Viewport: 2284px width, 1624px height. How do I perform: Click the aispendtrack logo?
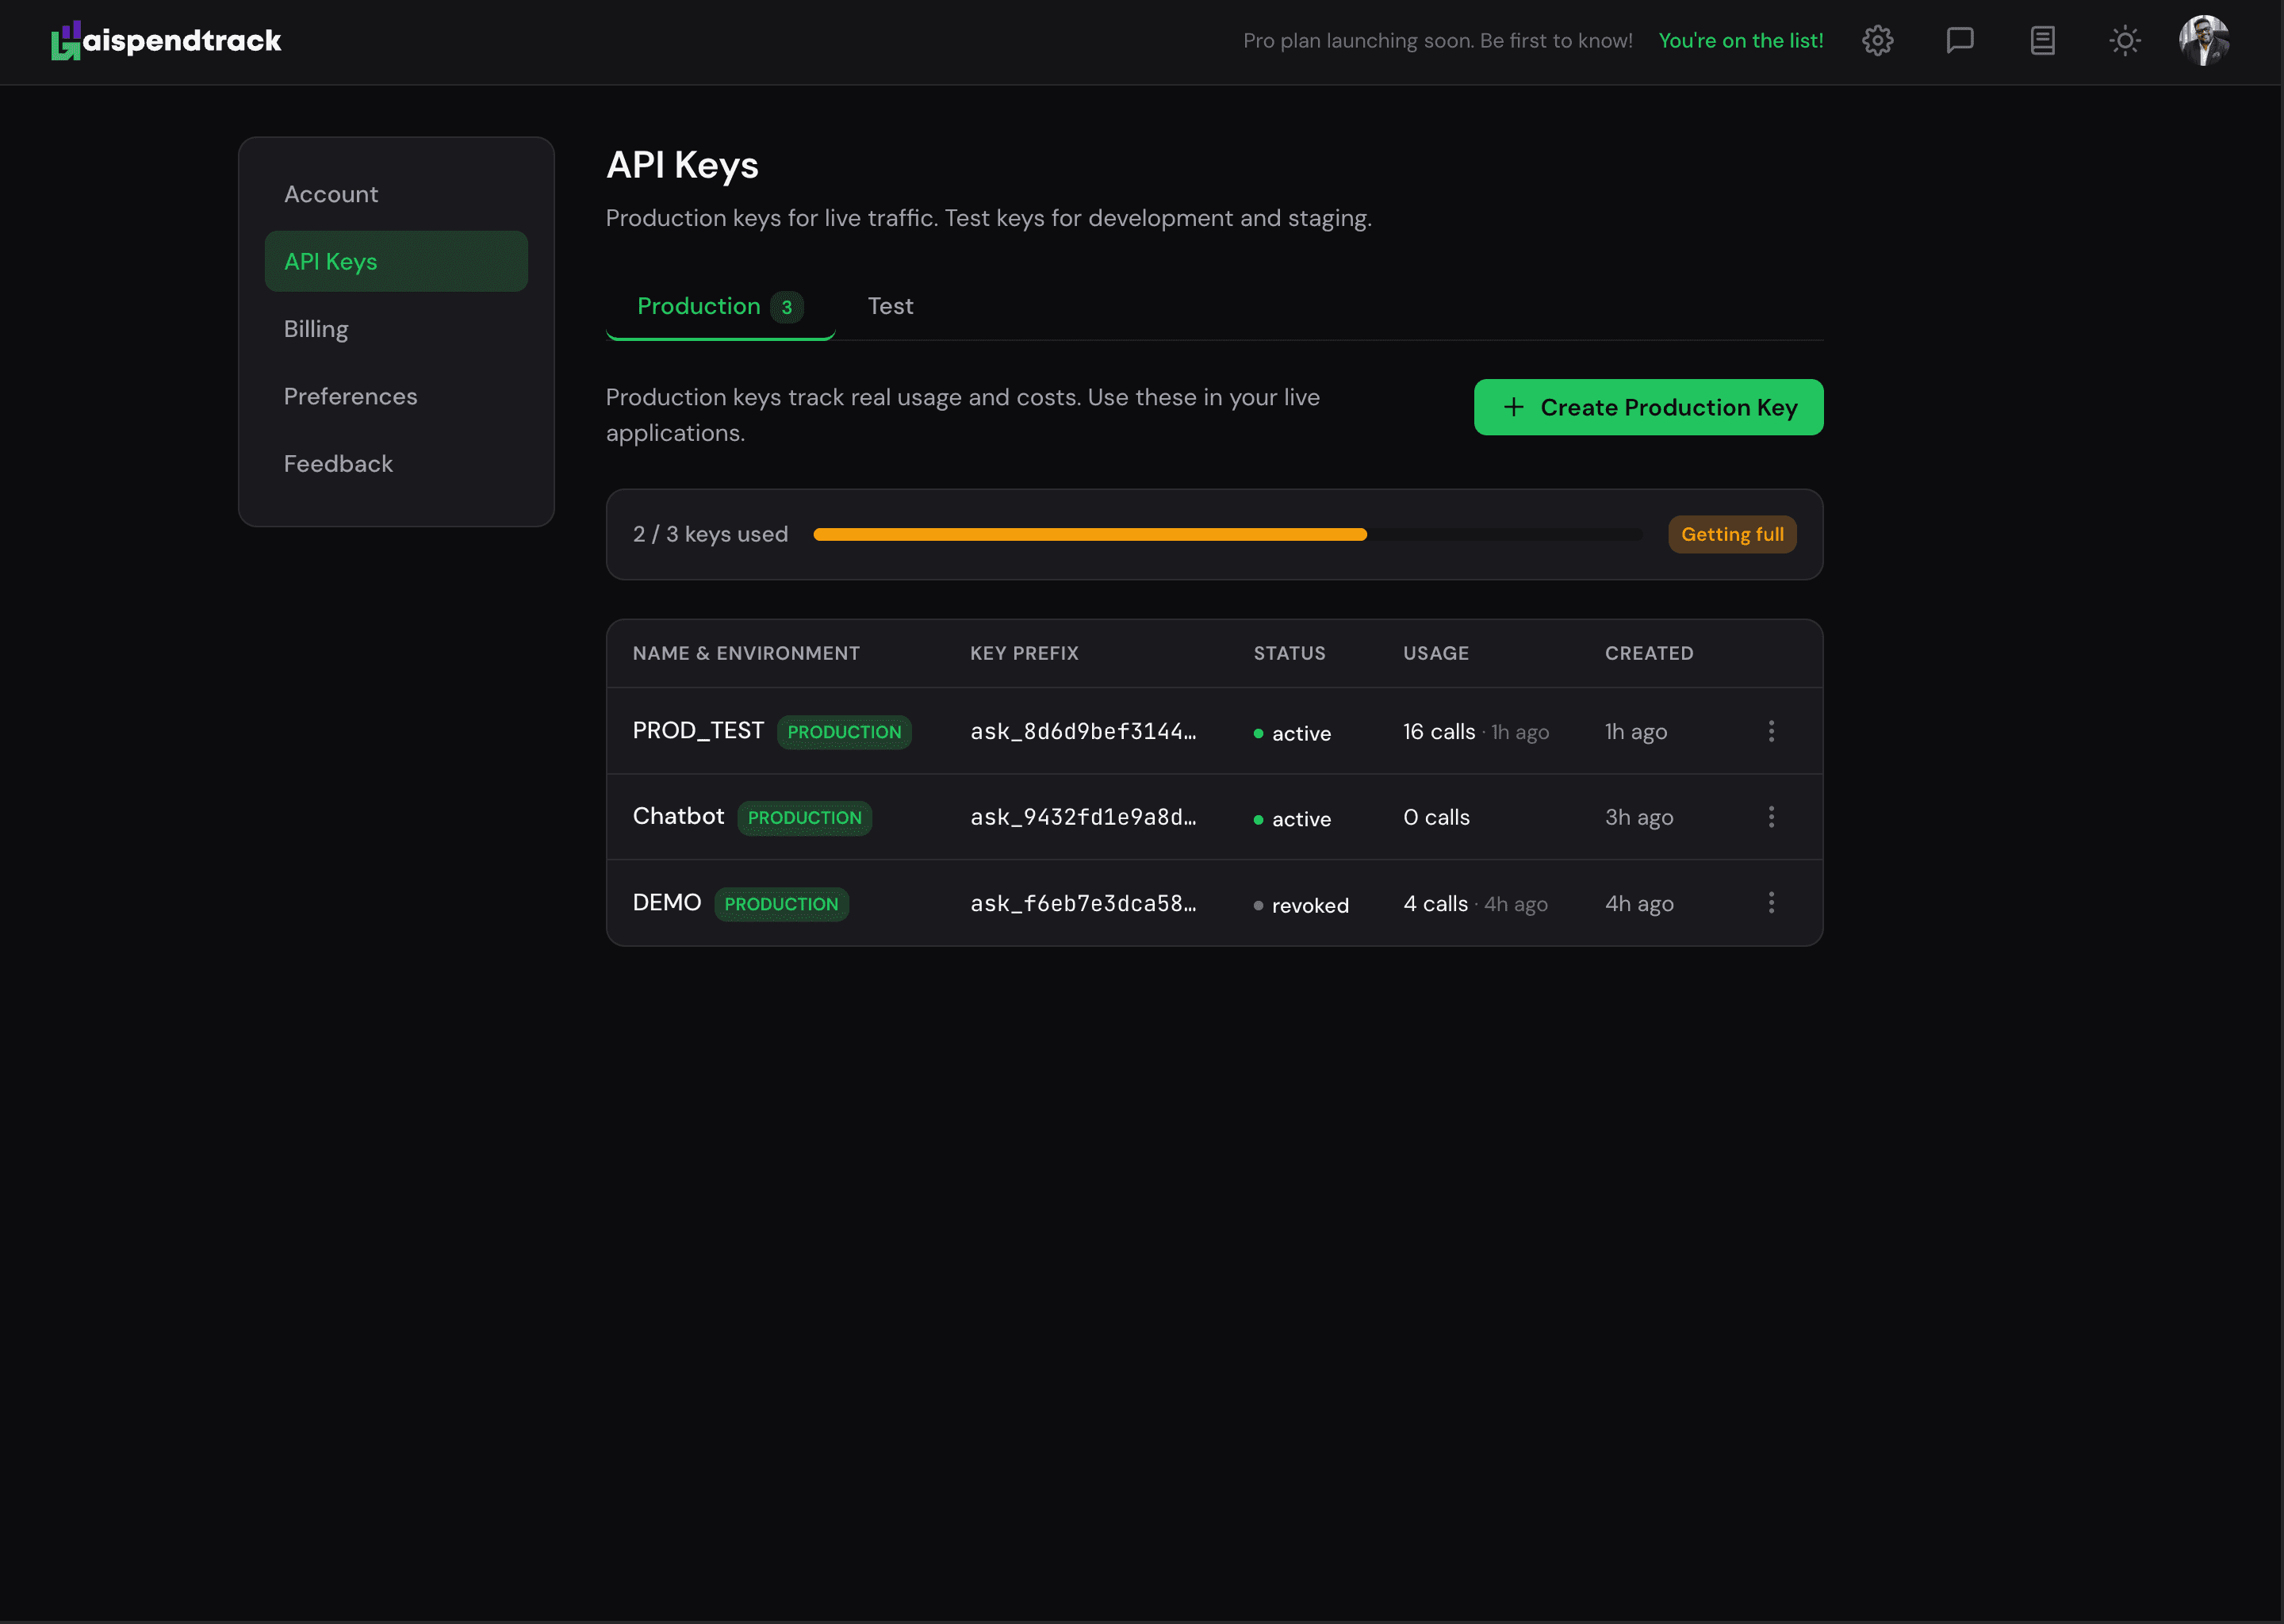tap(166, 40)
